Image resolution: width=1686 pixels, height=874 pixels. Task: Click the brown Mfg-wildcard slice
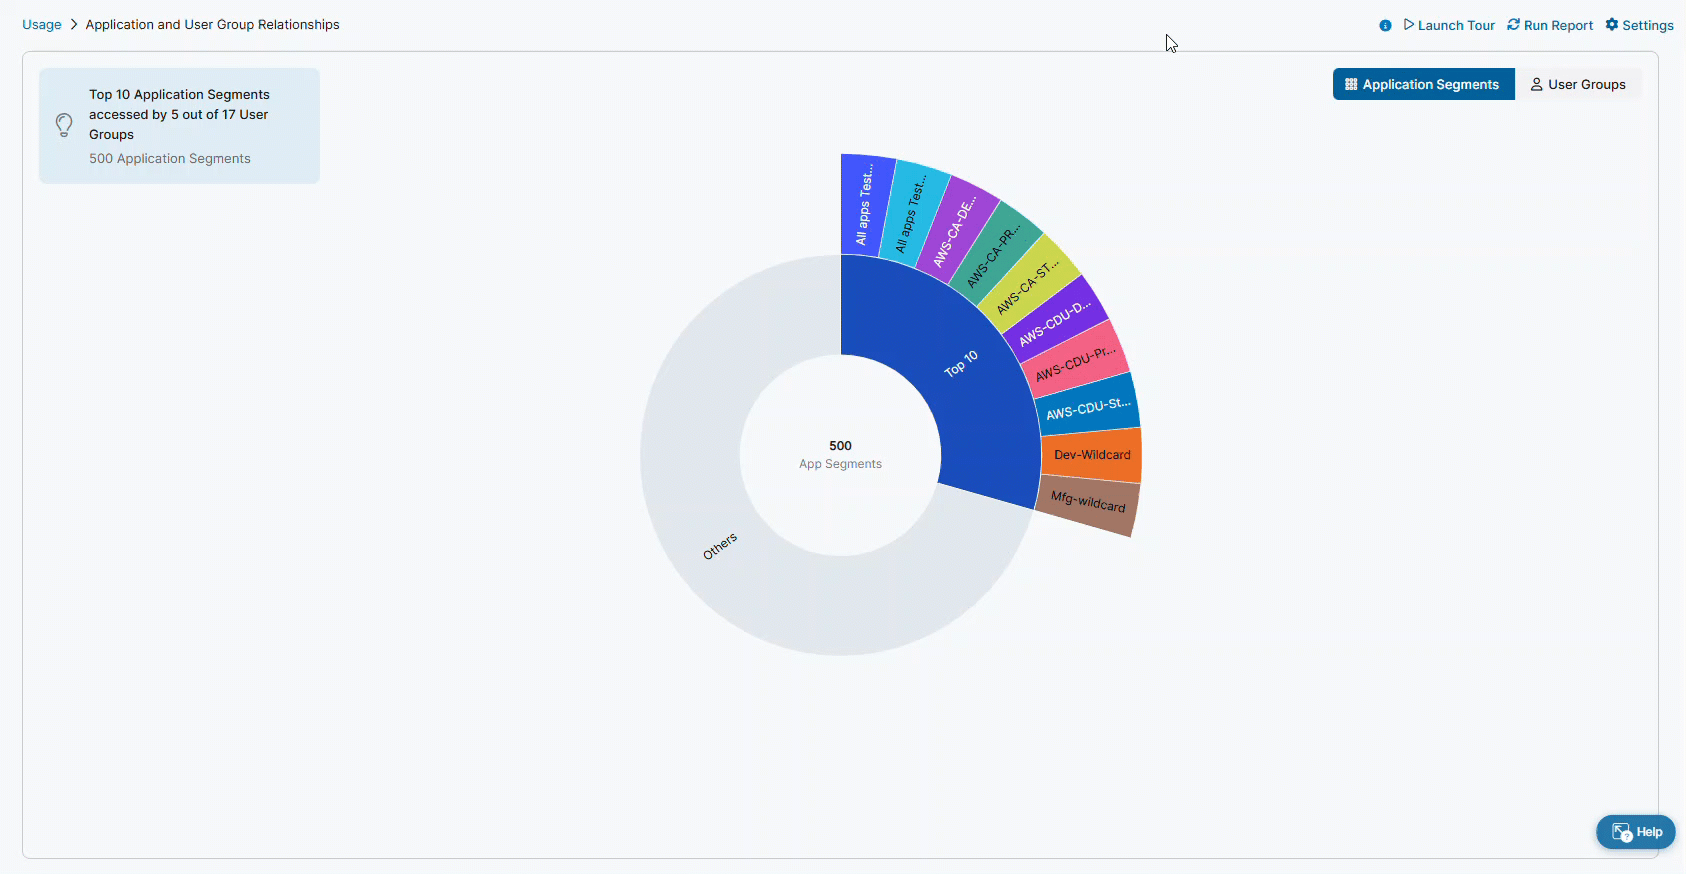(x=1088, y=504)
